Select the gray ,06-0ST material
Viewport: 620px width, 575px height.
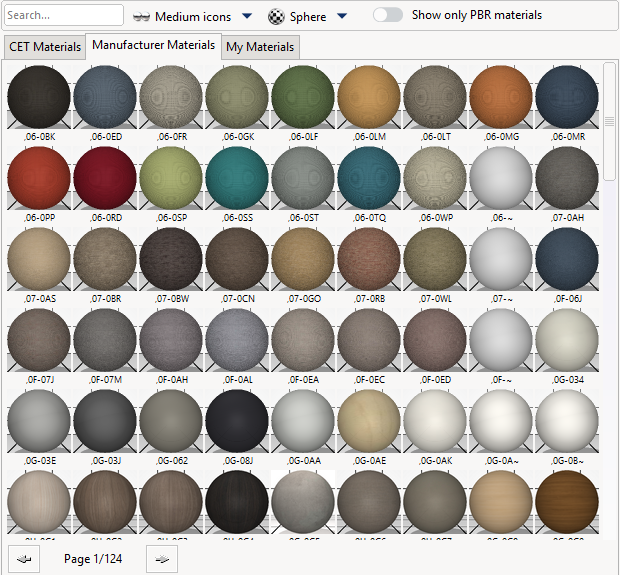point(303,178)
